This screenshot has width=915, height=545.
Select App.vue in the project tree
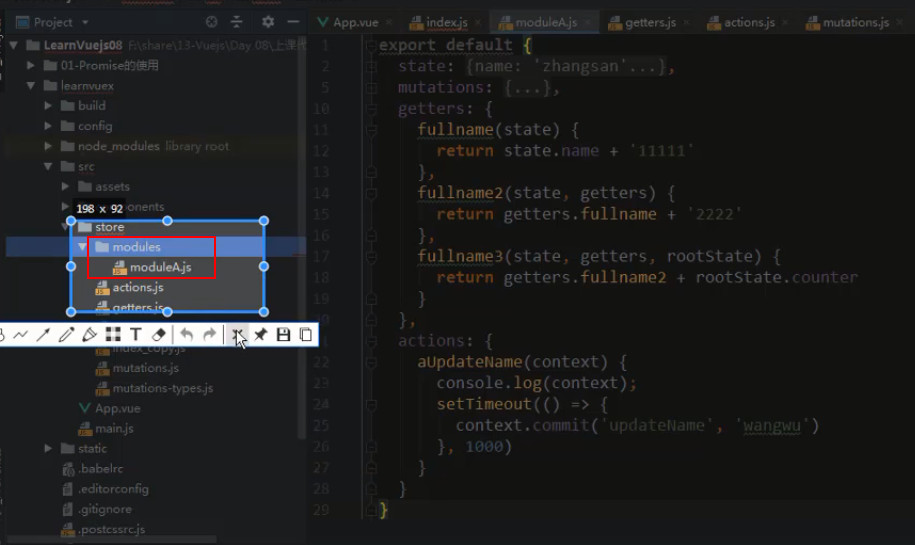pos(117,408)
